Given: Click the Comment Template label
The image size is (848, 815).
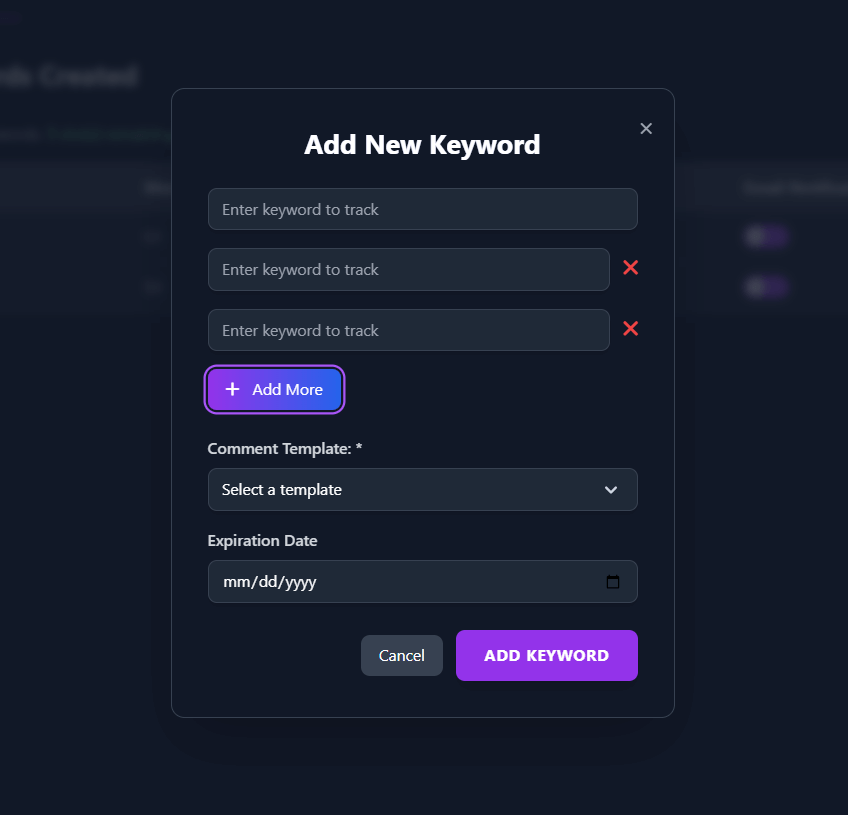Looking at the screenshot, I should click(284, 449).
